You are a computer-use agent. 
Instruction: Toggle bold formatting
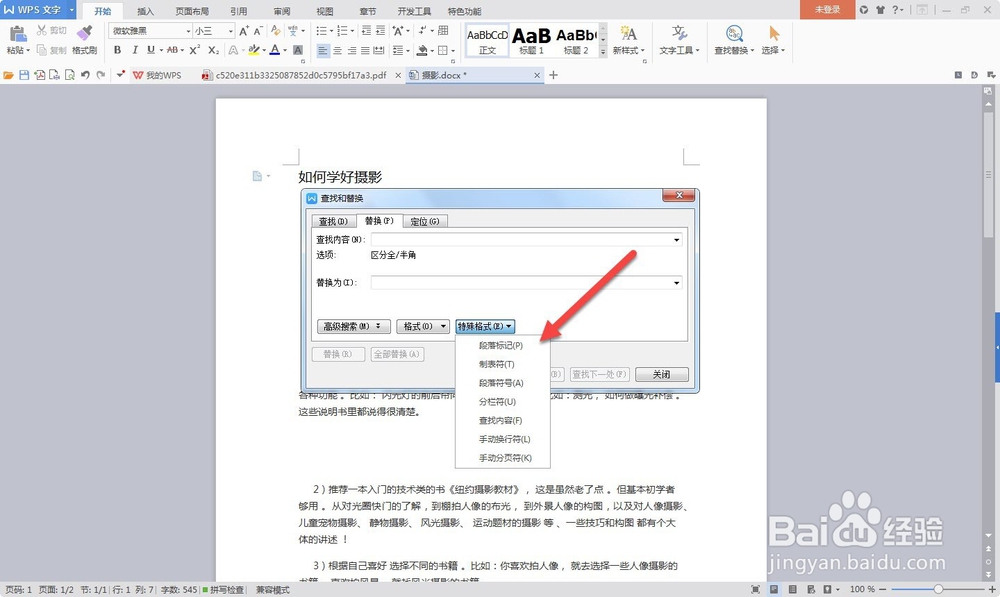119,50
